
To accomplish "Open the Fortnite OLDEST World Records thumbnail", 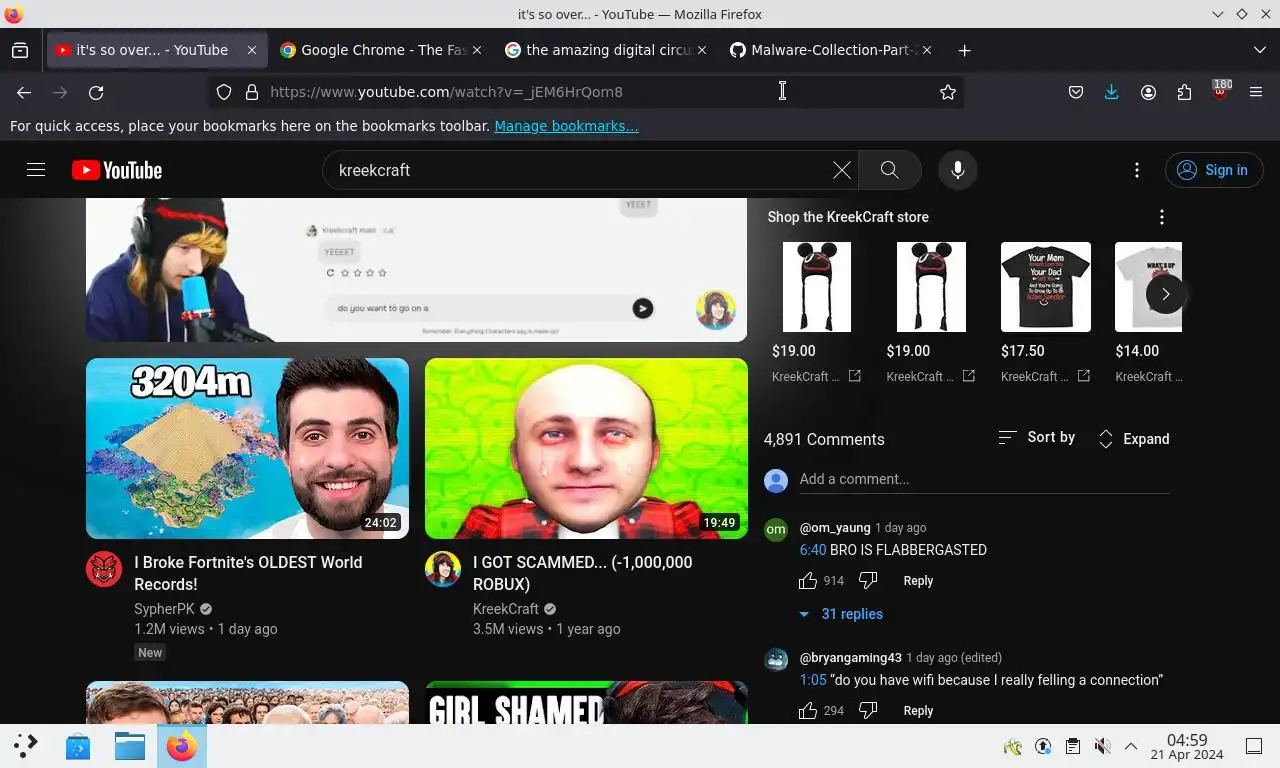I will click(247, 449).
